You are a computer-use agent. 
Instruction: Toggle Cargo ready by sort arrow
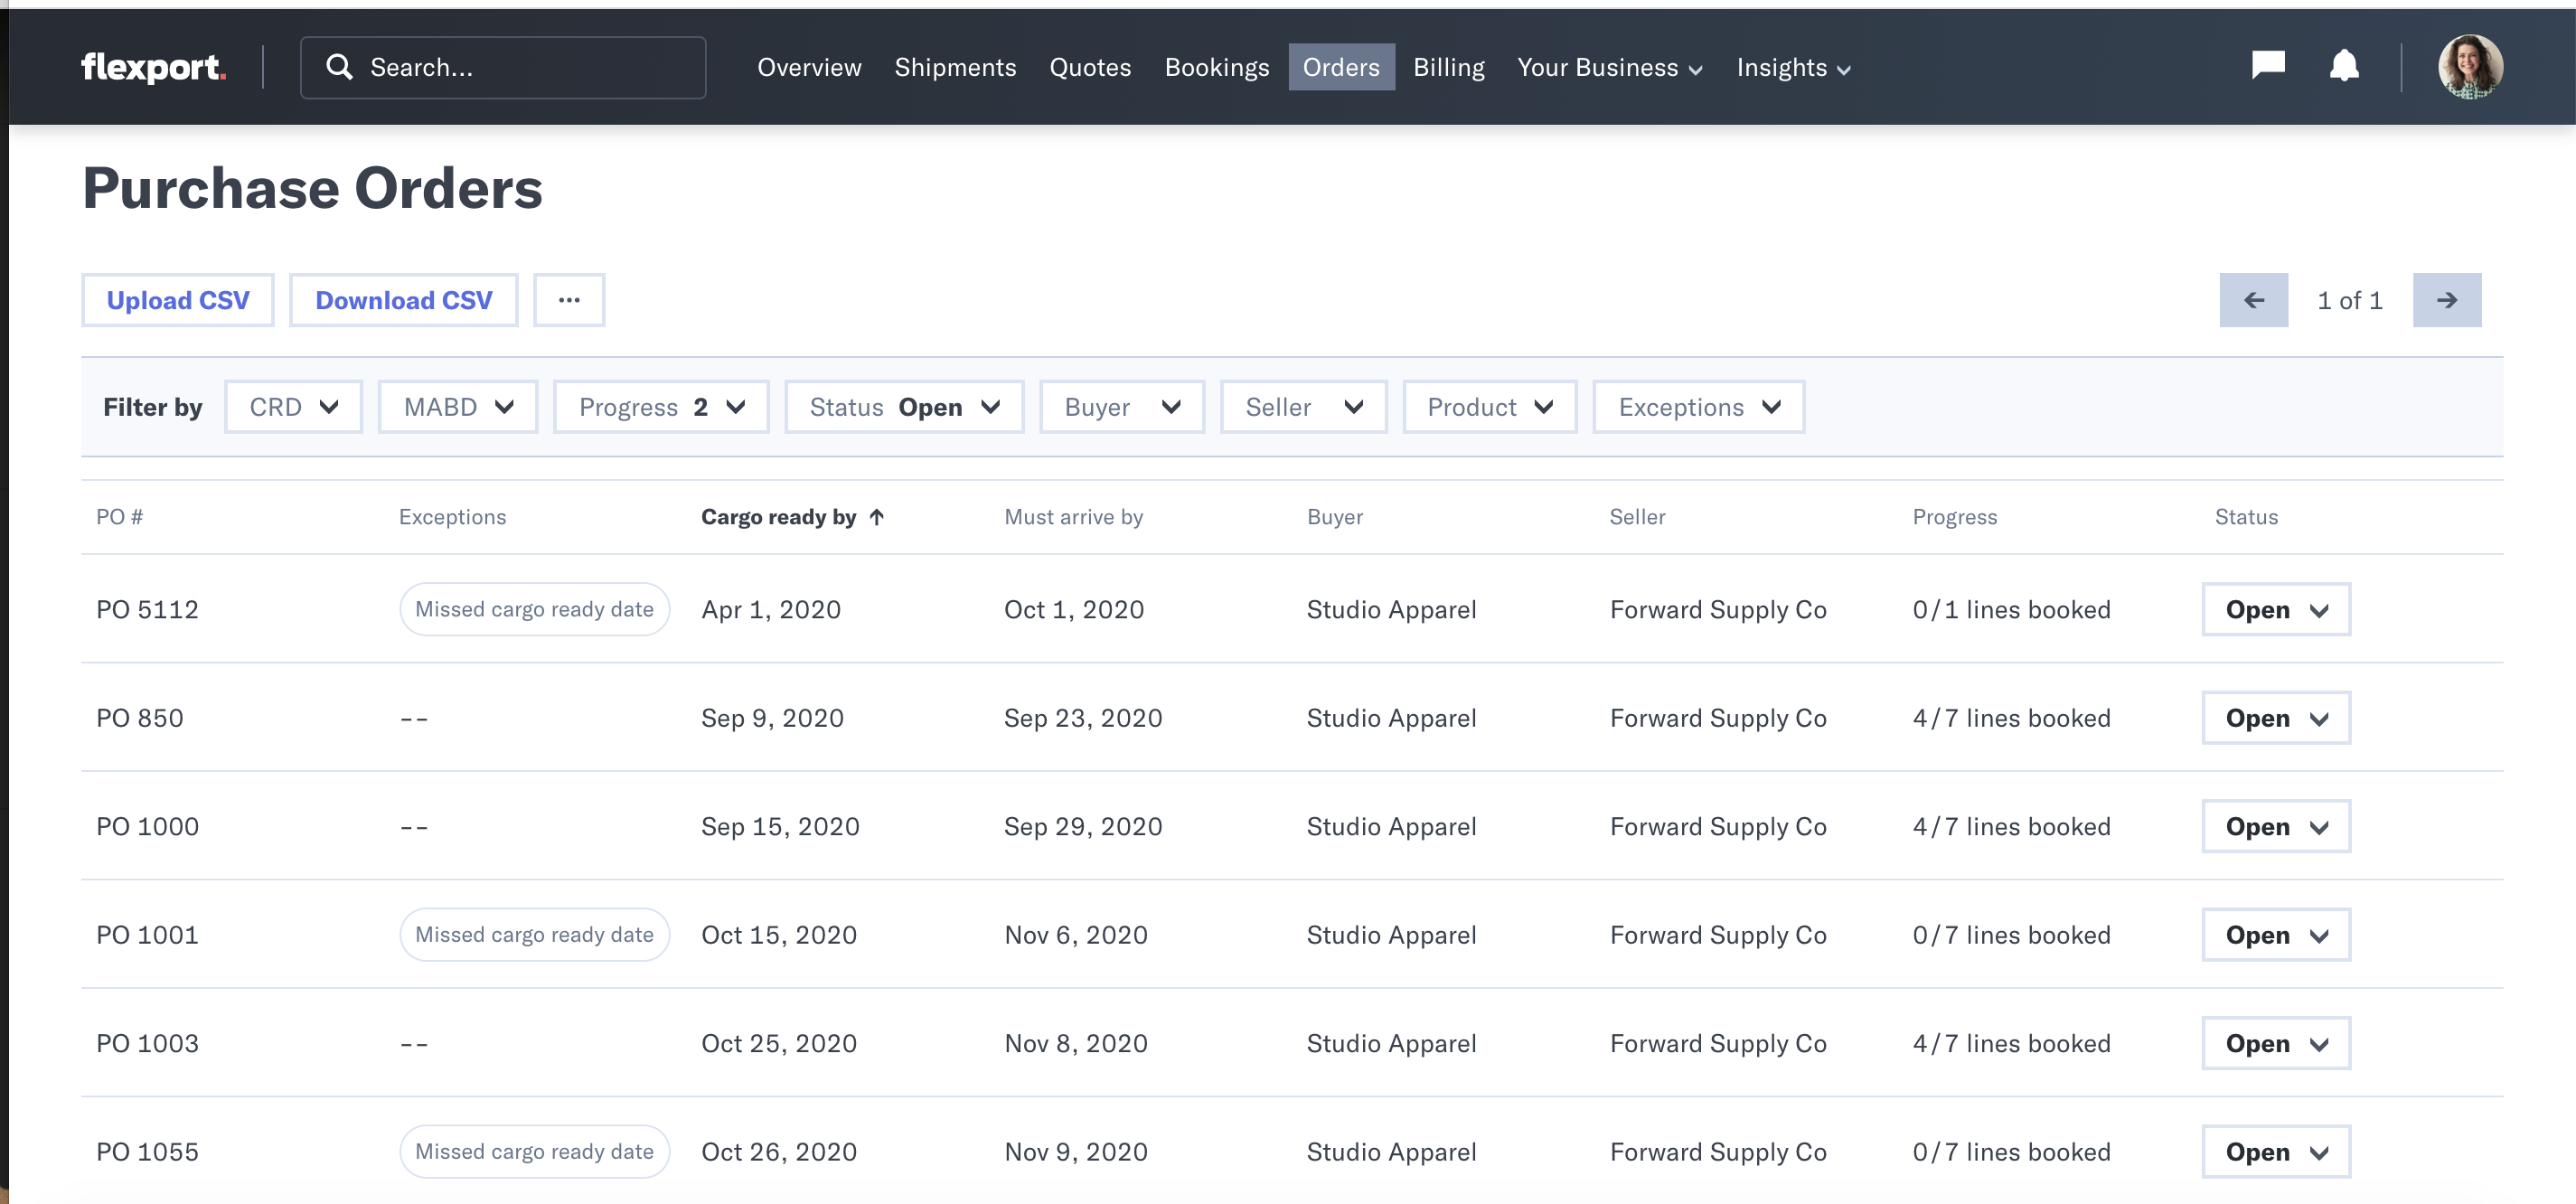[x=877, y=517]
